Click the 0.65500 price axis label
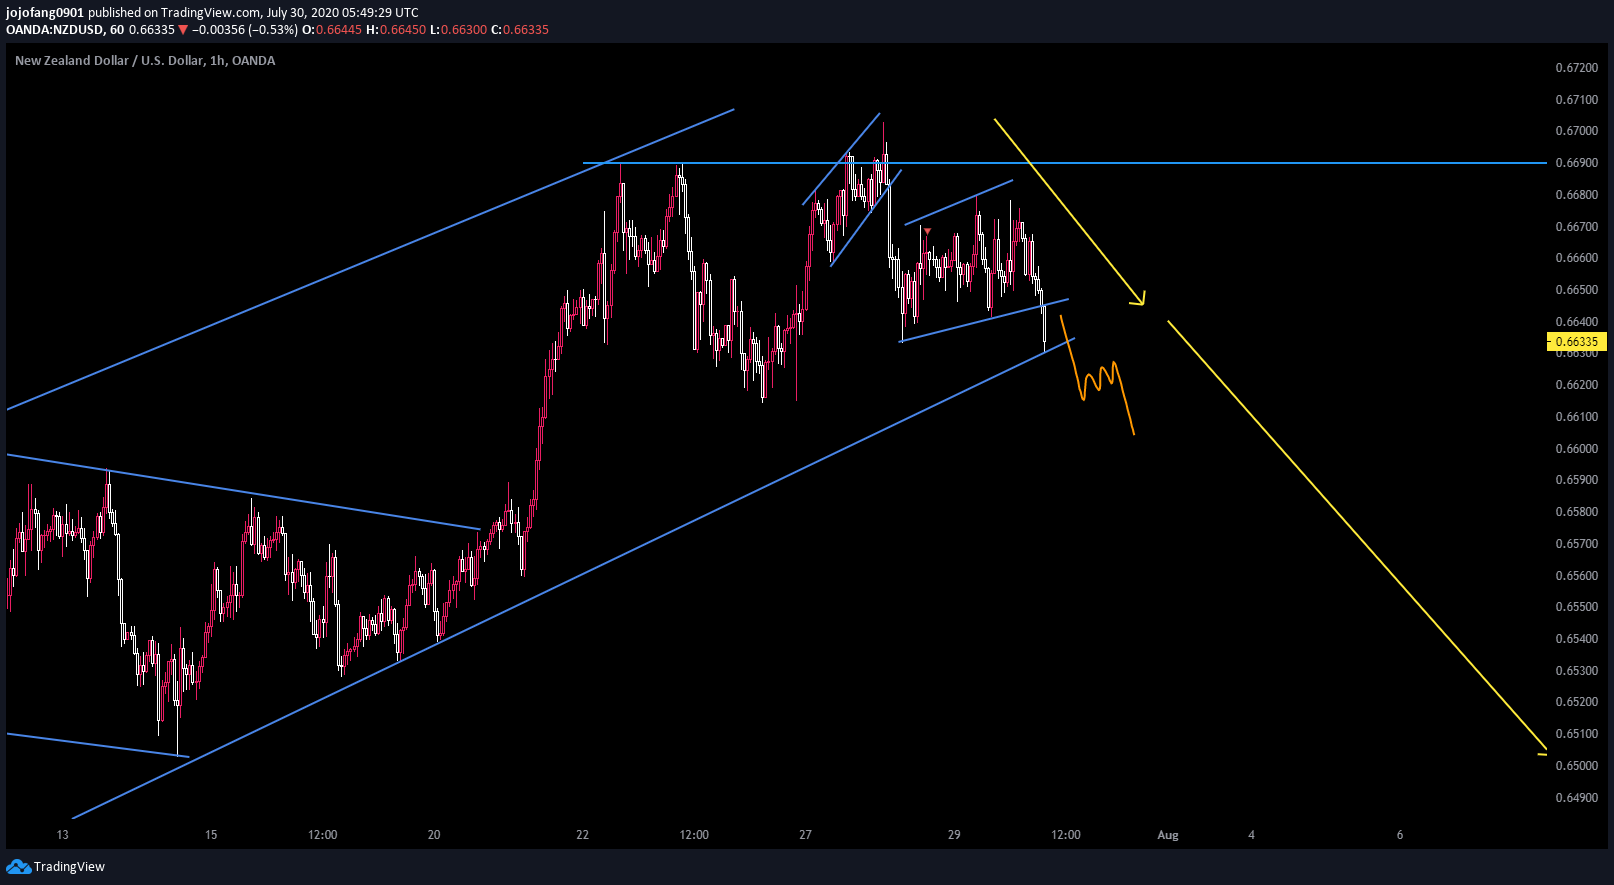This screenshot has height=885, width=1614. [x=1576, y=607]
